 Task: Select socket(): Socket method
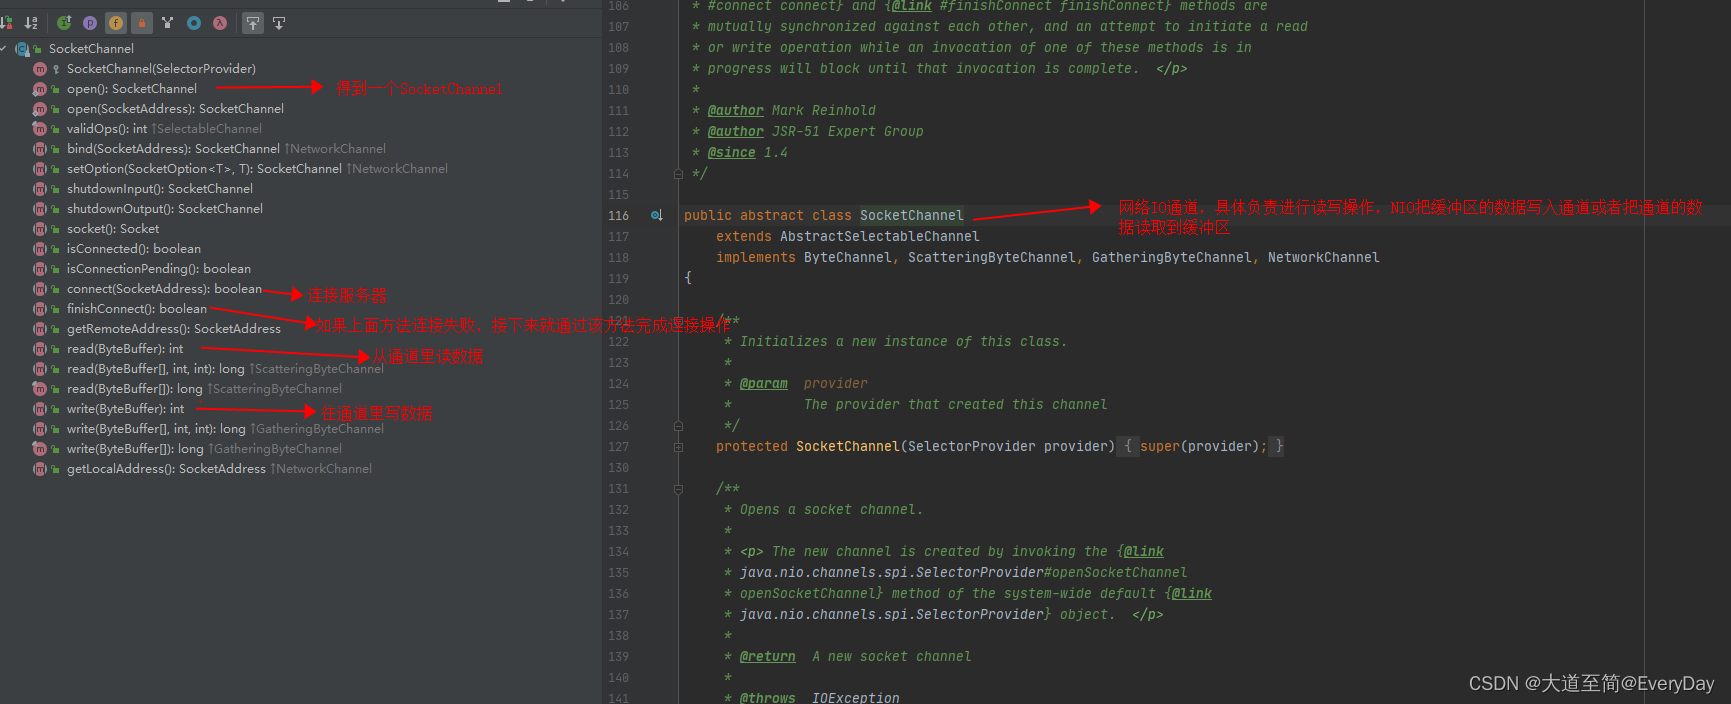(113, 228)
